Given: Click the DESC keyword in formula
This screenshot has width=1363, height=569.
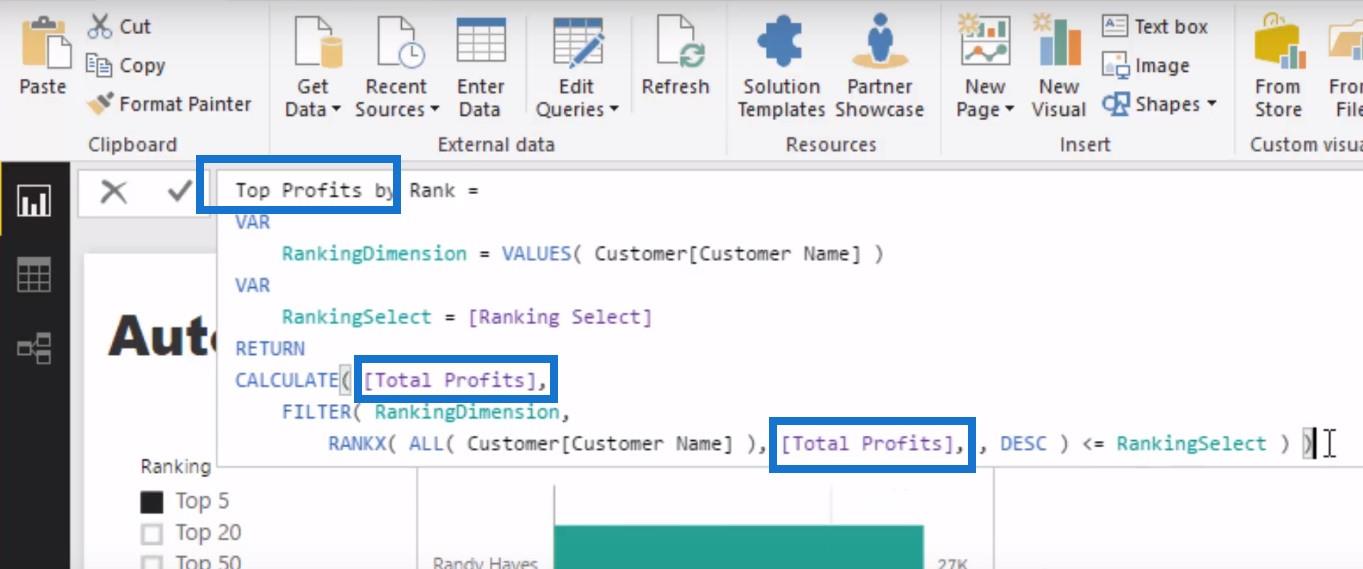Looking at the screenshot, I should [x=1023, y=443].
